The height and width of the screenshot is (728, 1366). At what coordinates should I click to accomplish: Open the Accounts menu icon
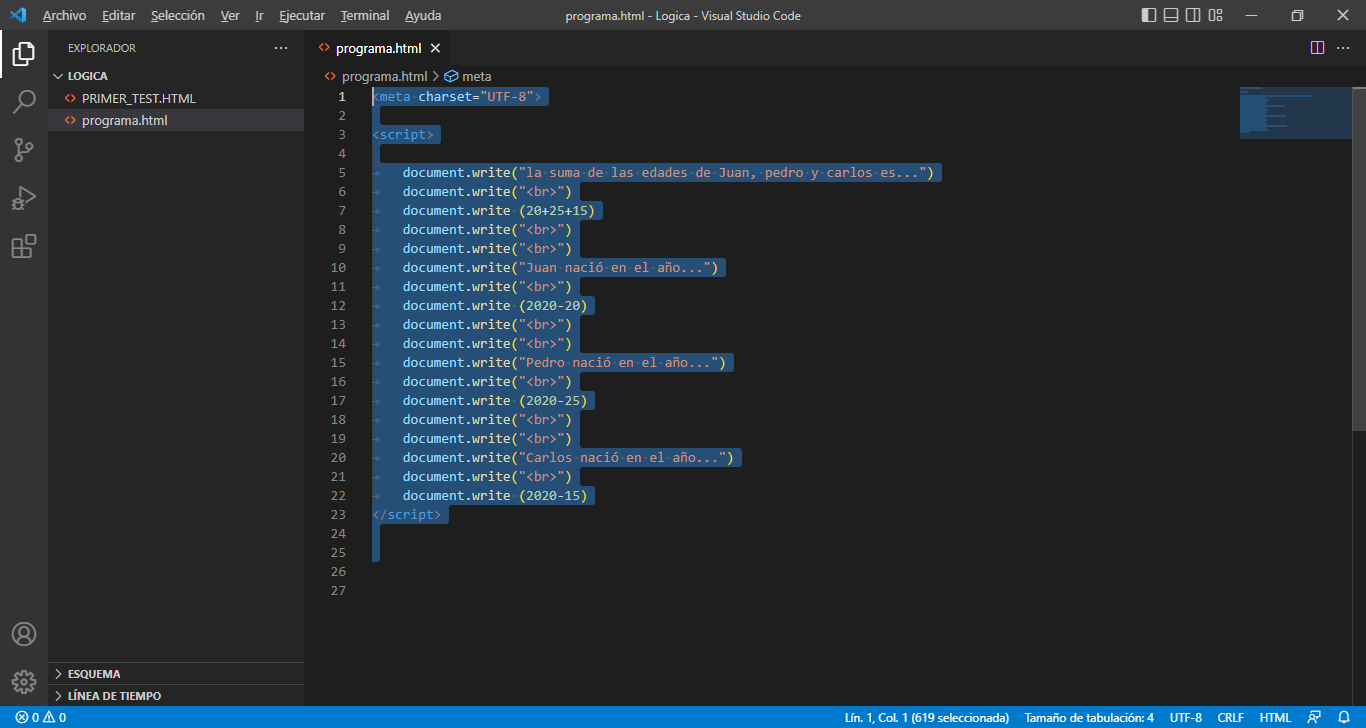pos(24,634)
